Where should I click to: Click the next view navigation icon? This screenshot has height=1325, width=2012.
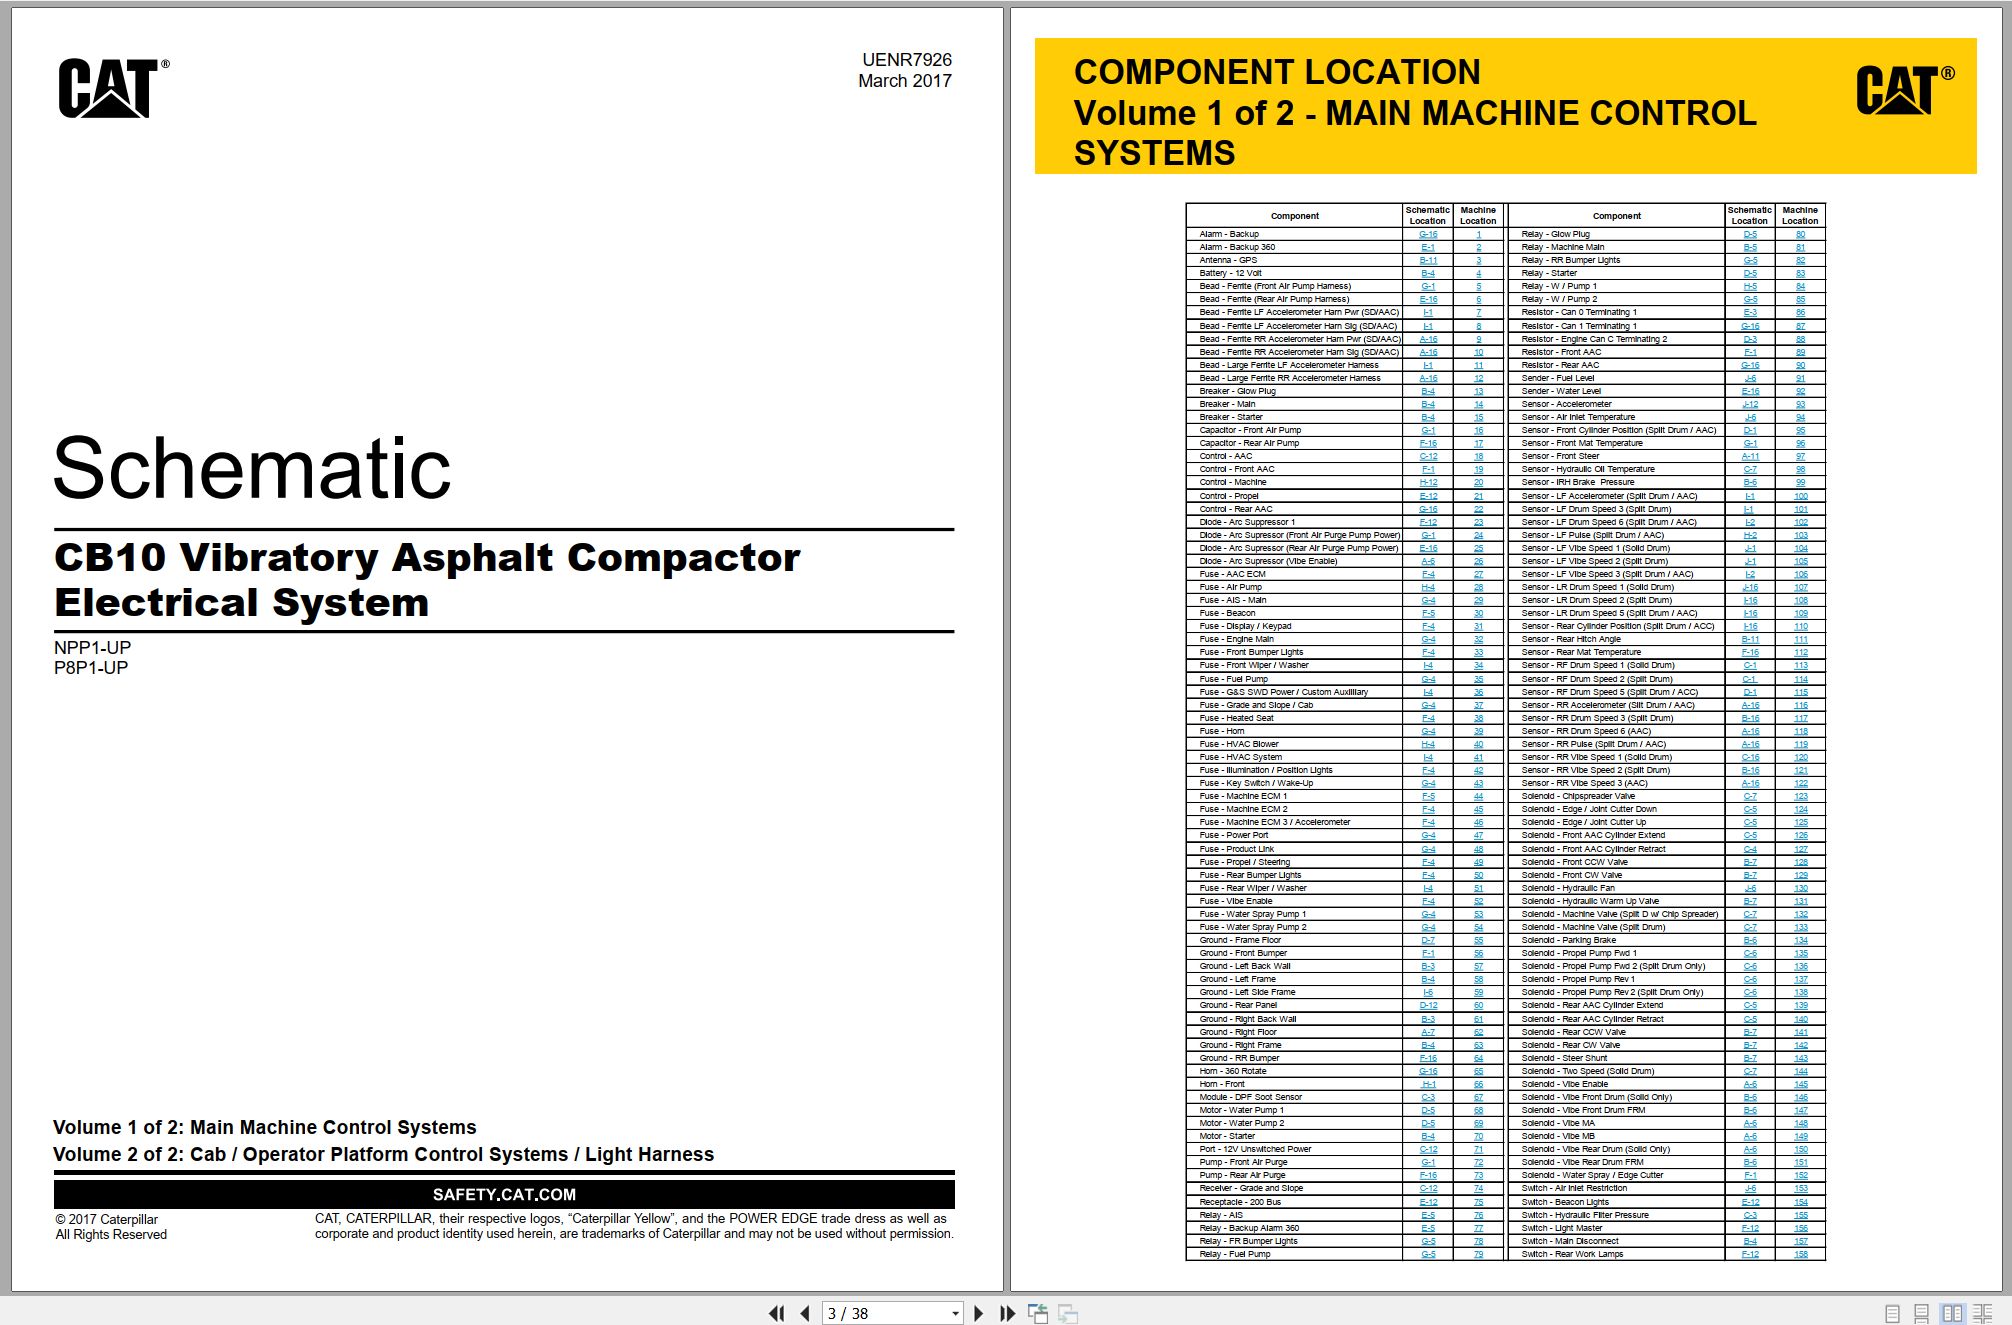click(1068, 1313)
